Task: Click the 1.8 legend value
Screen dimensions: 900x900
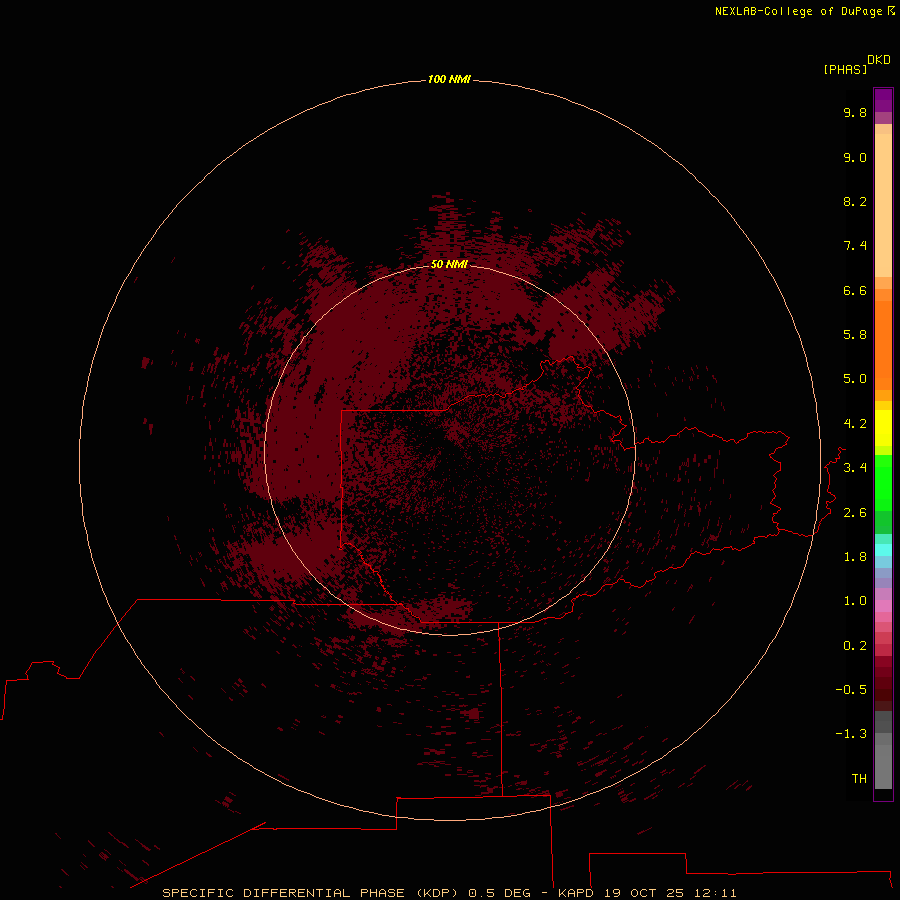Action: click(x=855, y=557)
